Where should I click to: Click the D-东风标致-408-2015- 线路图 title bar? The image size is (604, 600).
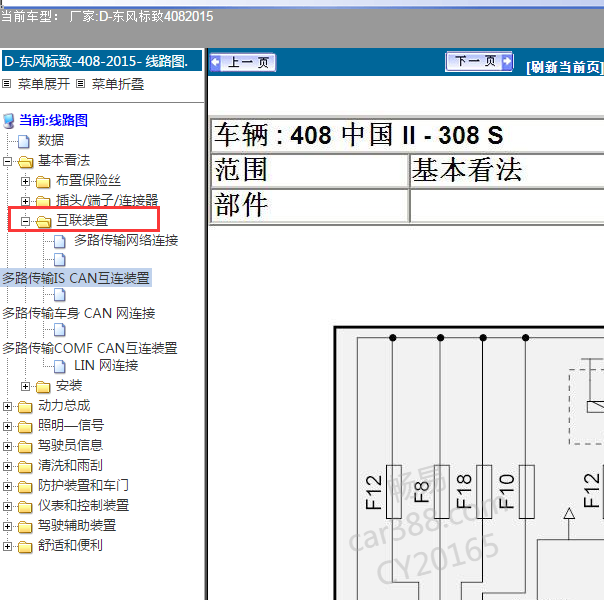[x=102, y=61]
